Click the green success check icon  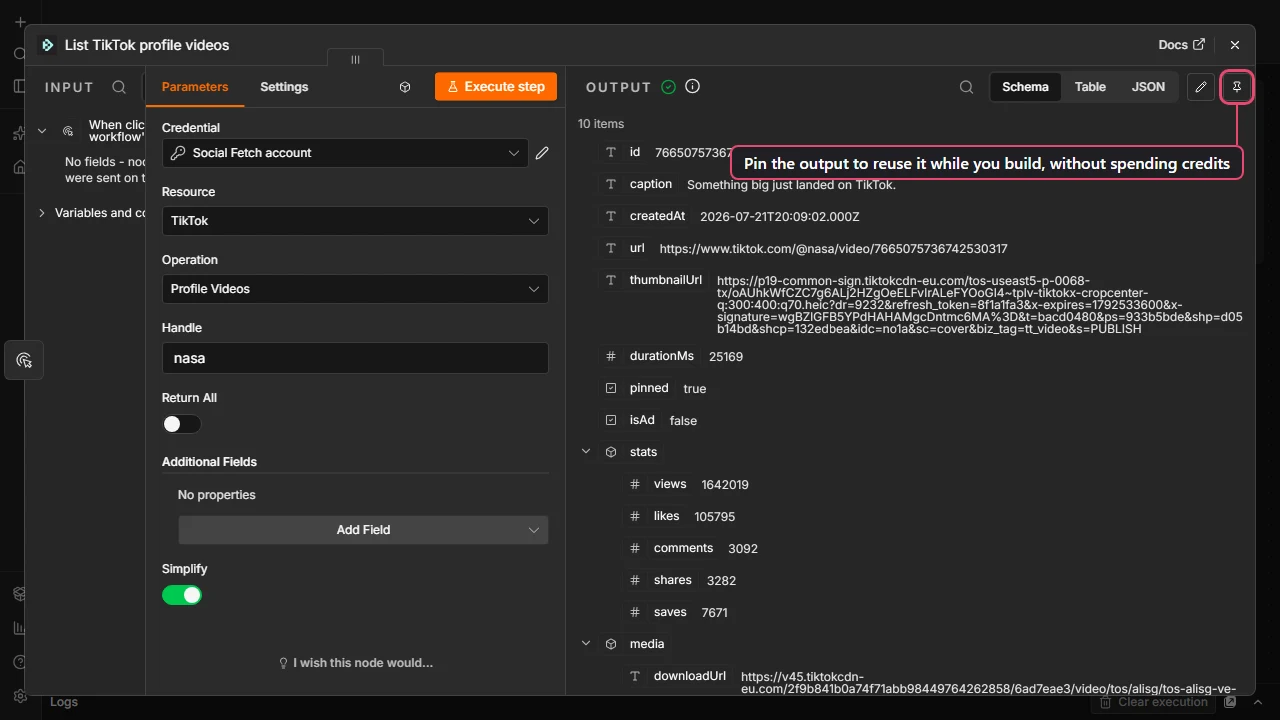click(669, 87)
